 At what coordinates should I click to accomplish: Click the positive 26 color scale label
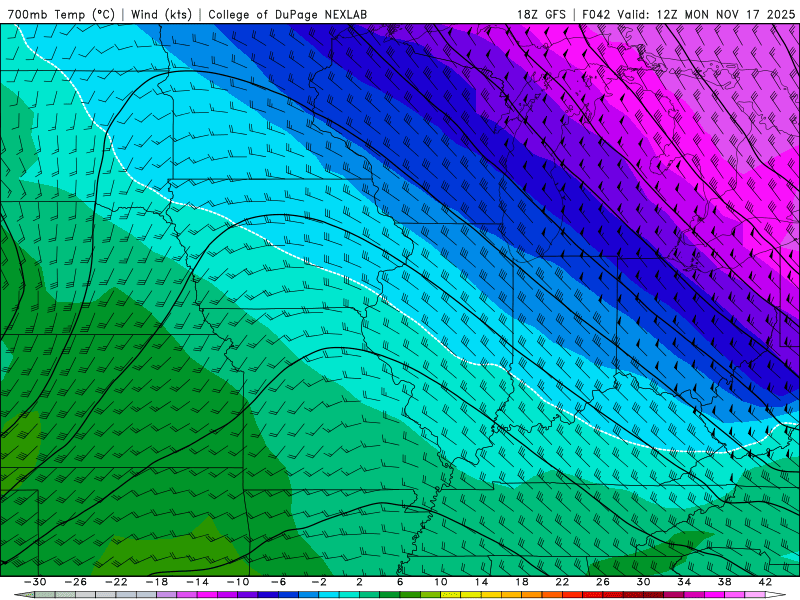click(x=603, y=582)
